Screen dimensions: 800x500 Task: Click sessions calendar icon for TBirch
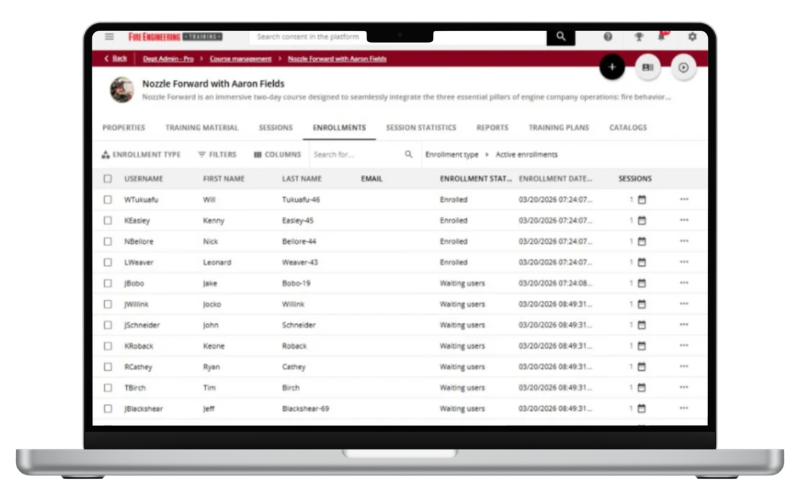[x=642, y=388]
